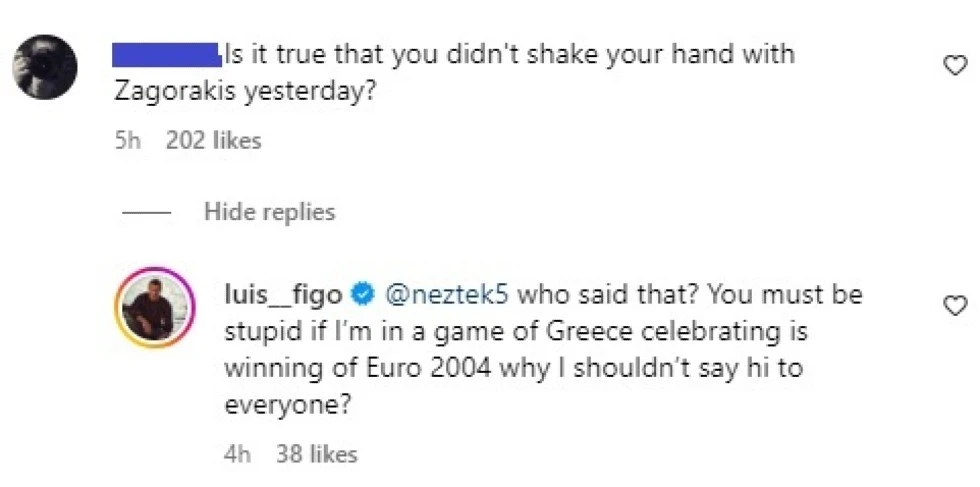Click the dash line before Hide replies
The height and width of the screenshot is (487, 980).
(x=149, y=212)
